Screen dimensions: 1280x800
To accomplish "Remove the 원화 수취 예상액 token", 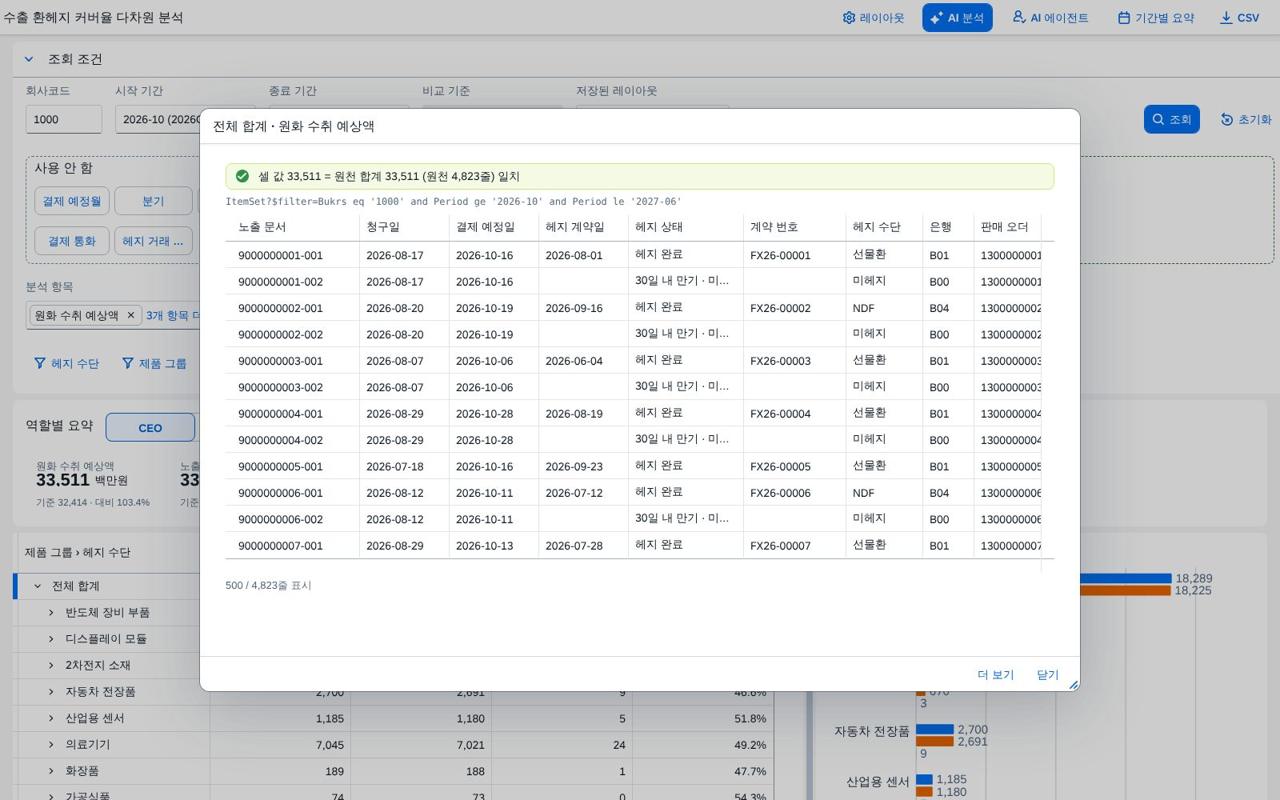I will point(130,315).
